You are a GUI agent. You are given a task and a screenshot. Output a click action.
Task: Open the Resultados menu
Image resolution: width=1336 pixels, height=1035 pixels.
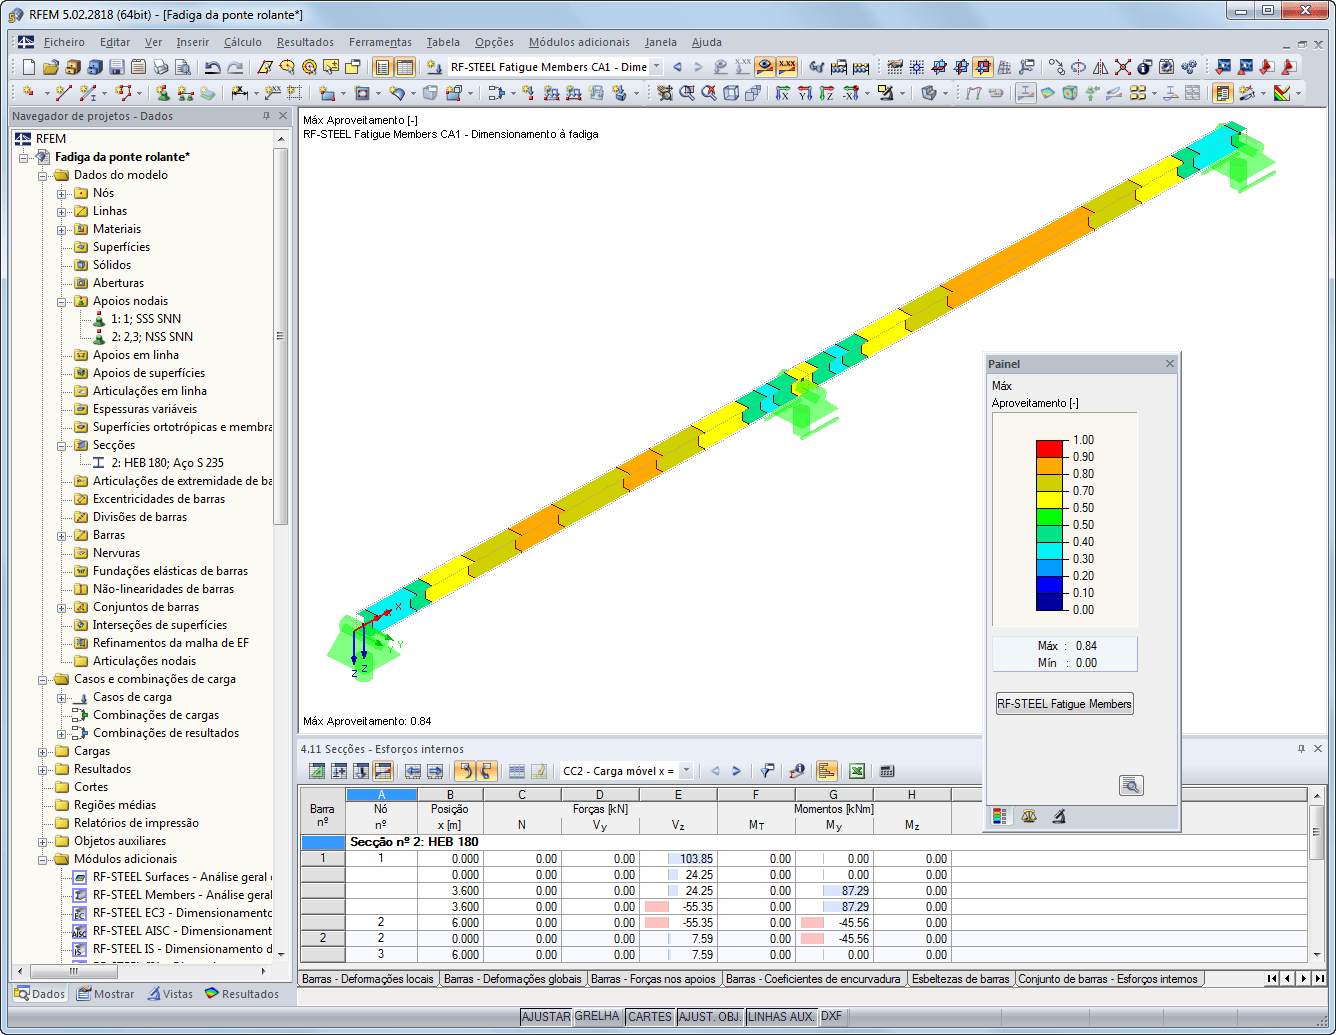(x=305, y=42)
